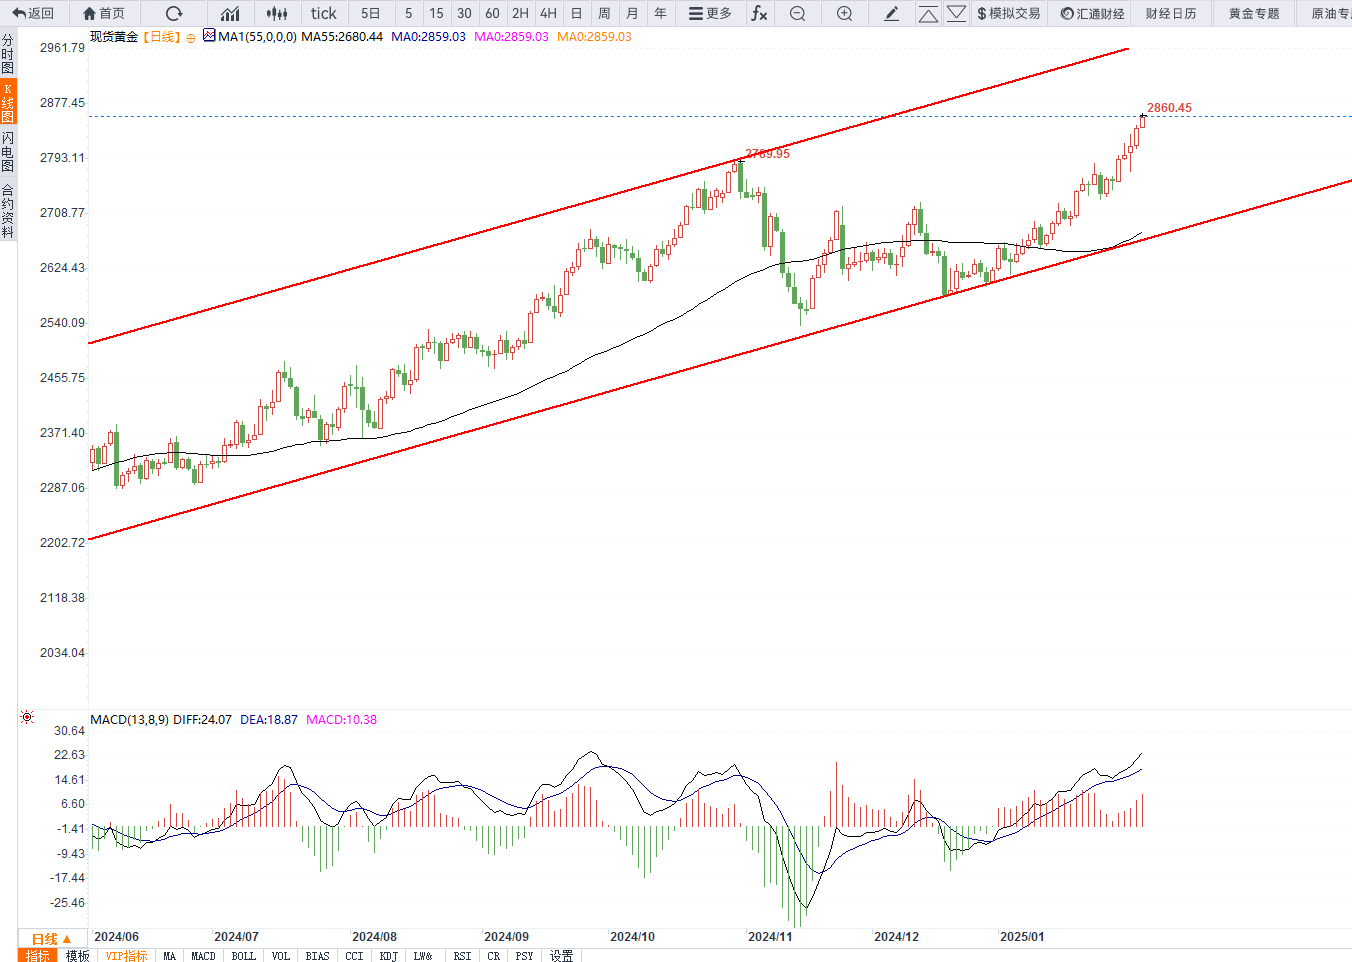Click the orange circle icon beside 日线 label

coord(191,38)
